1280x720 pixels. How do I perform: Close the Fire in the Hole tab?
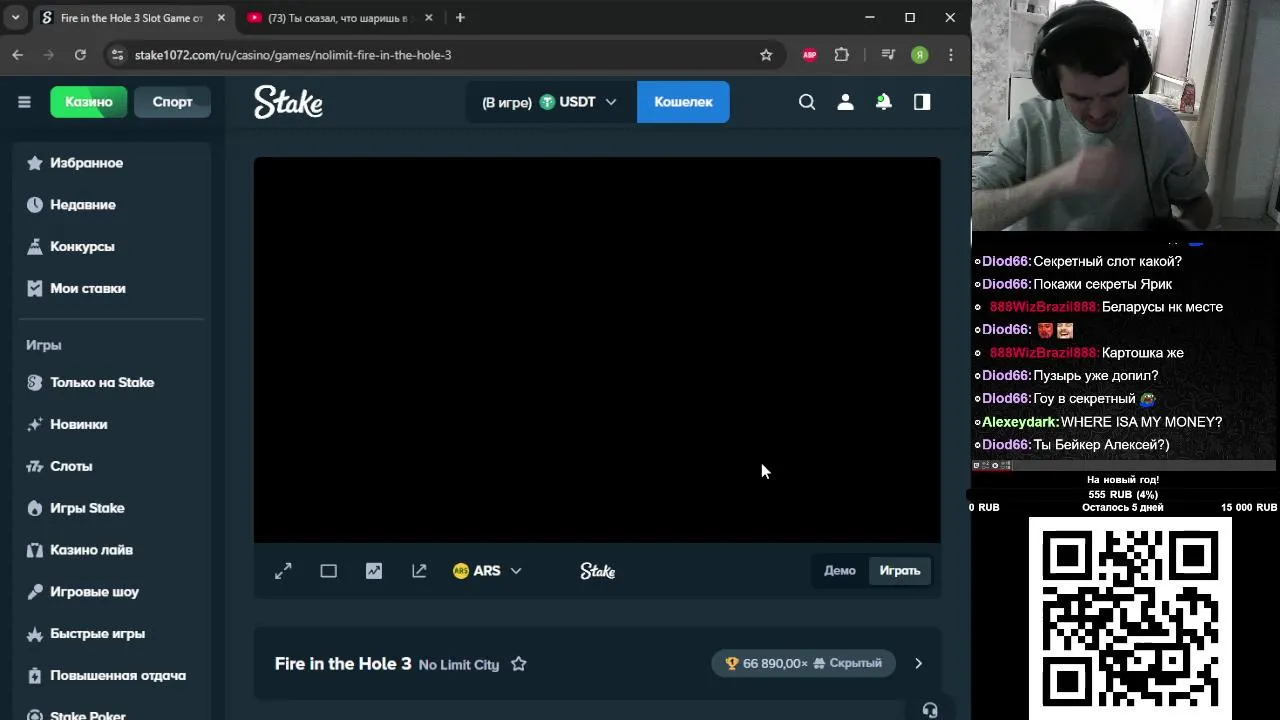tap(221, 18)
